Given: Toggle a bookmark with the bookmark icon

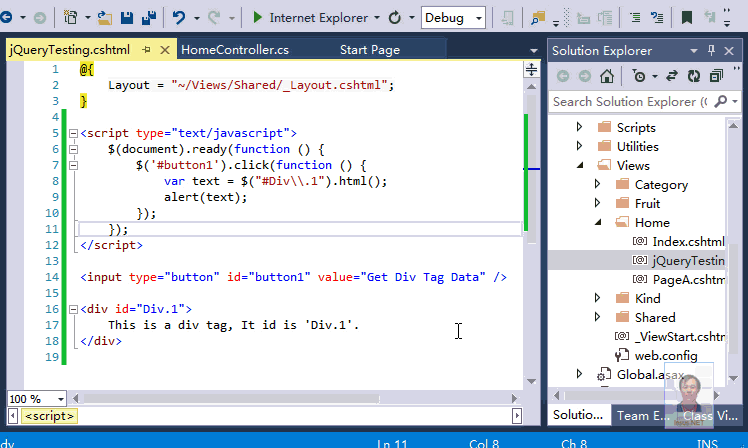Looking at the screenshot, I should tap(686, 18).
